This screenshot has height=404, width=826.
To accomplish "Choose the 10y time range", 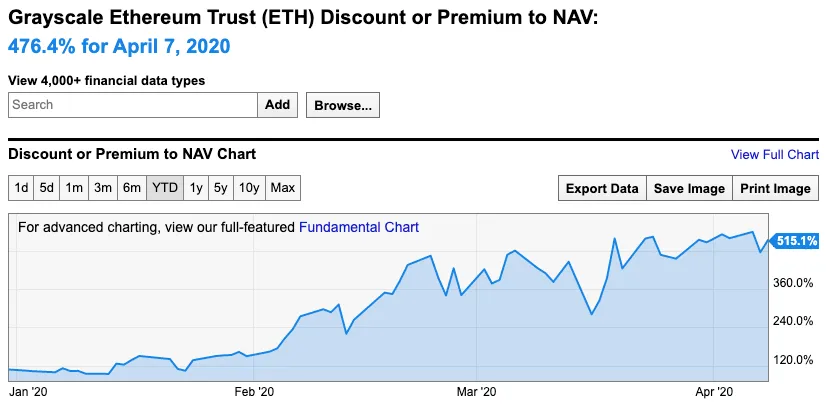I will click(x=249, y=188).
